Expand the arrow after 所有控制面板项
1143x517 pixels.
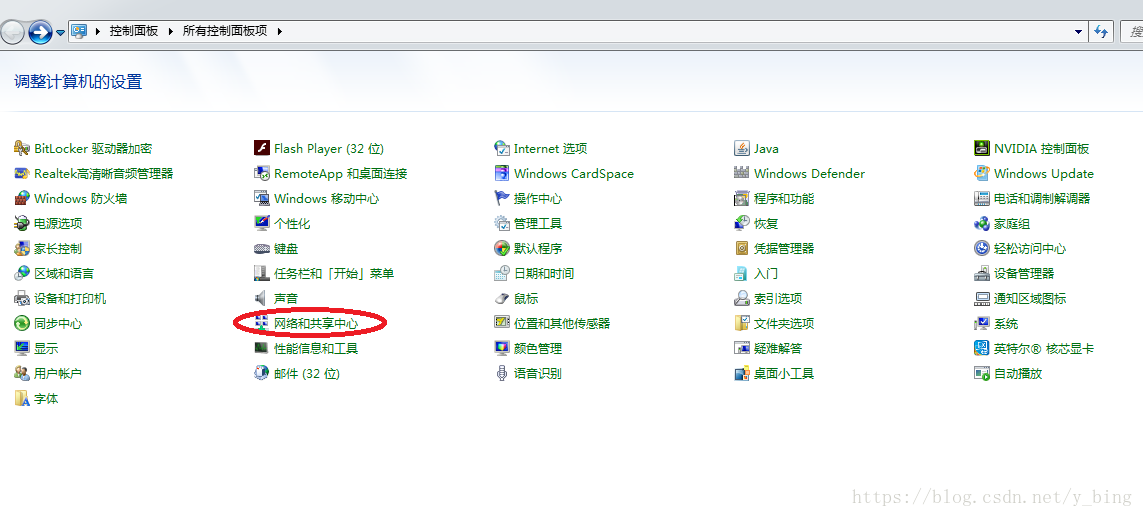point(279,31)
